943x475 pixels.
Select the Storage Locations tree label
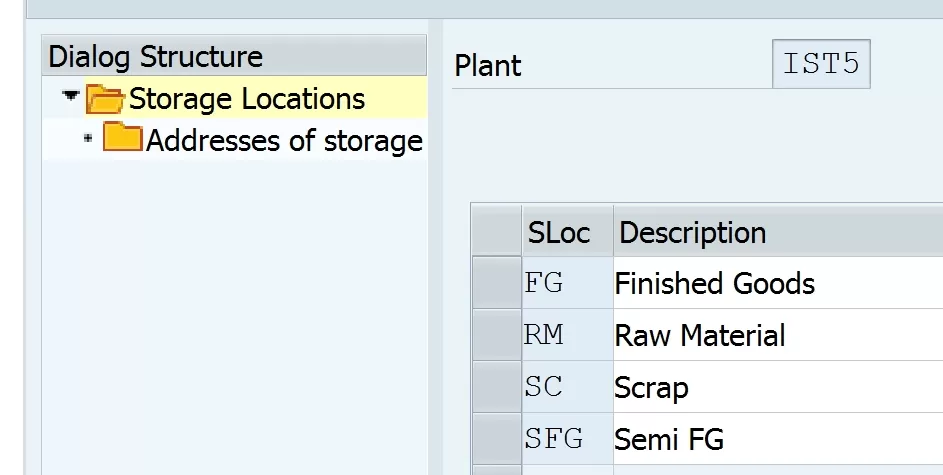(x=247, y=99)
